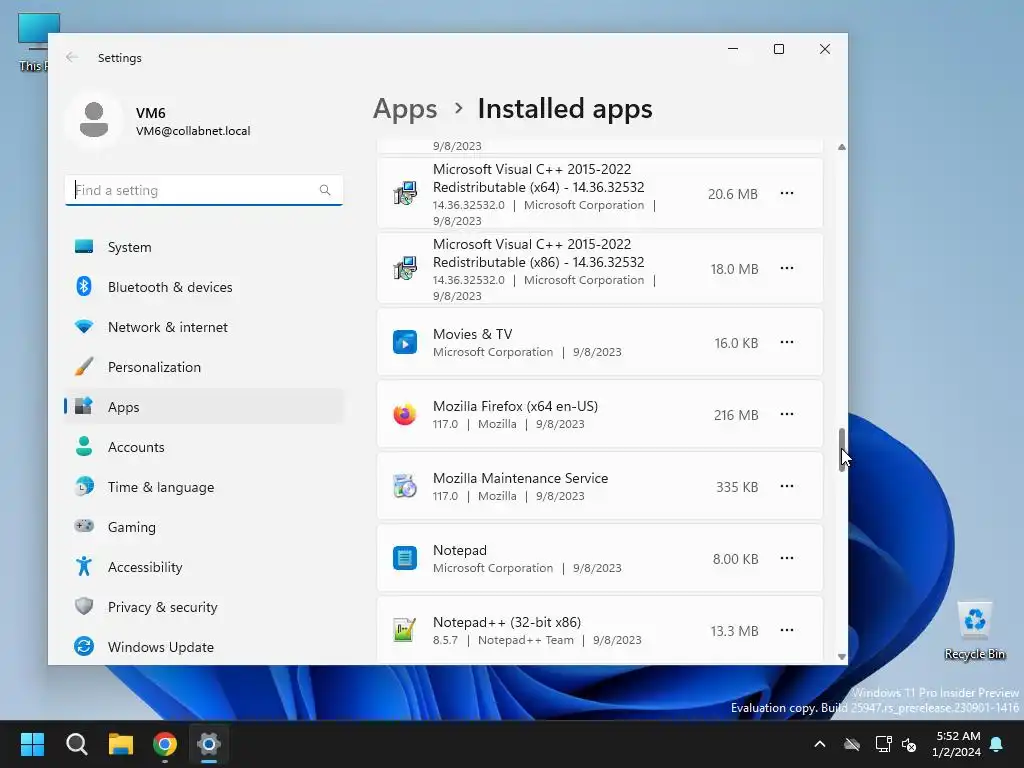Open Accessibility settings
This screenshot has width=1024, height=768.
(x=203, y=567)
